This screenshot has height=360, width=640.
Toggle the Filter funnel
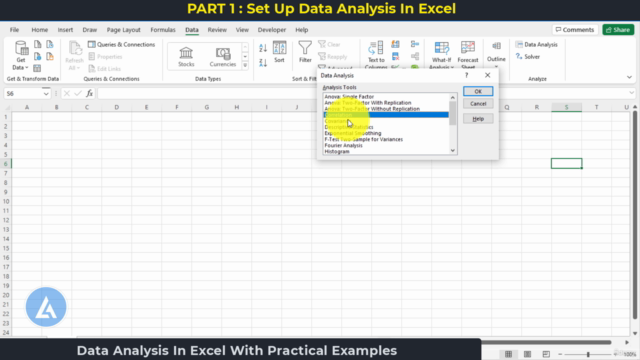pos(305,52)
